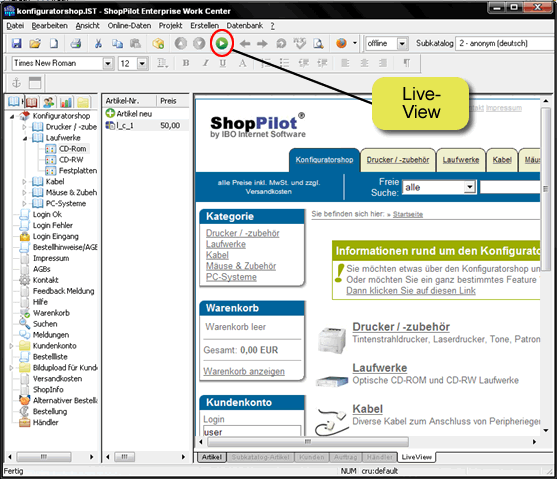Open the font name dropdown
This screenshot has width=557, height=479.
(108, 64)
